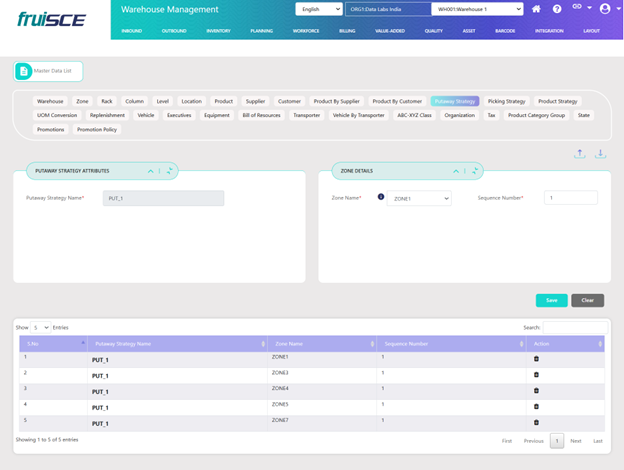624x470 pixels.
Task: Click the table Search input field
Action: (x=575, y=327)
